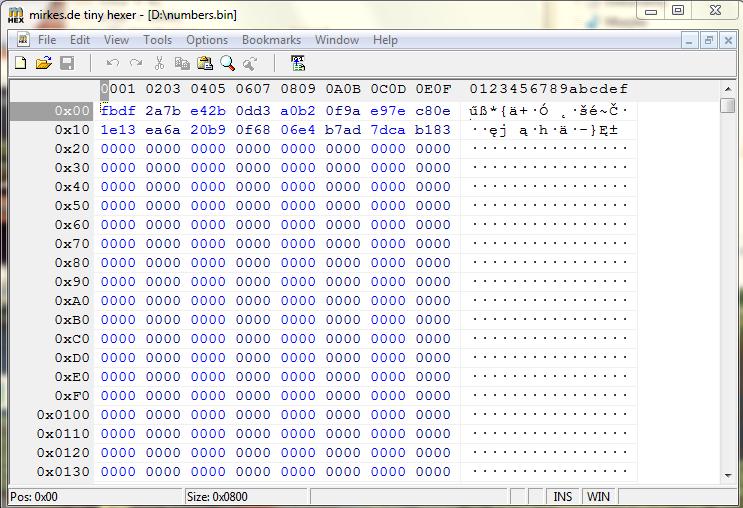The width and height of the screenshot is (743, 508).
Task: Click Size: 0x0800 in status bar
Action: (x=217, y=497)
